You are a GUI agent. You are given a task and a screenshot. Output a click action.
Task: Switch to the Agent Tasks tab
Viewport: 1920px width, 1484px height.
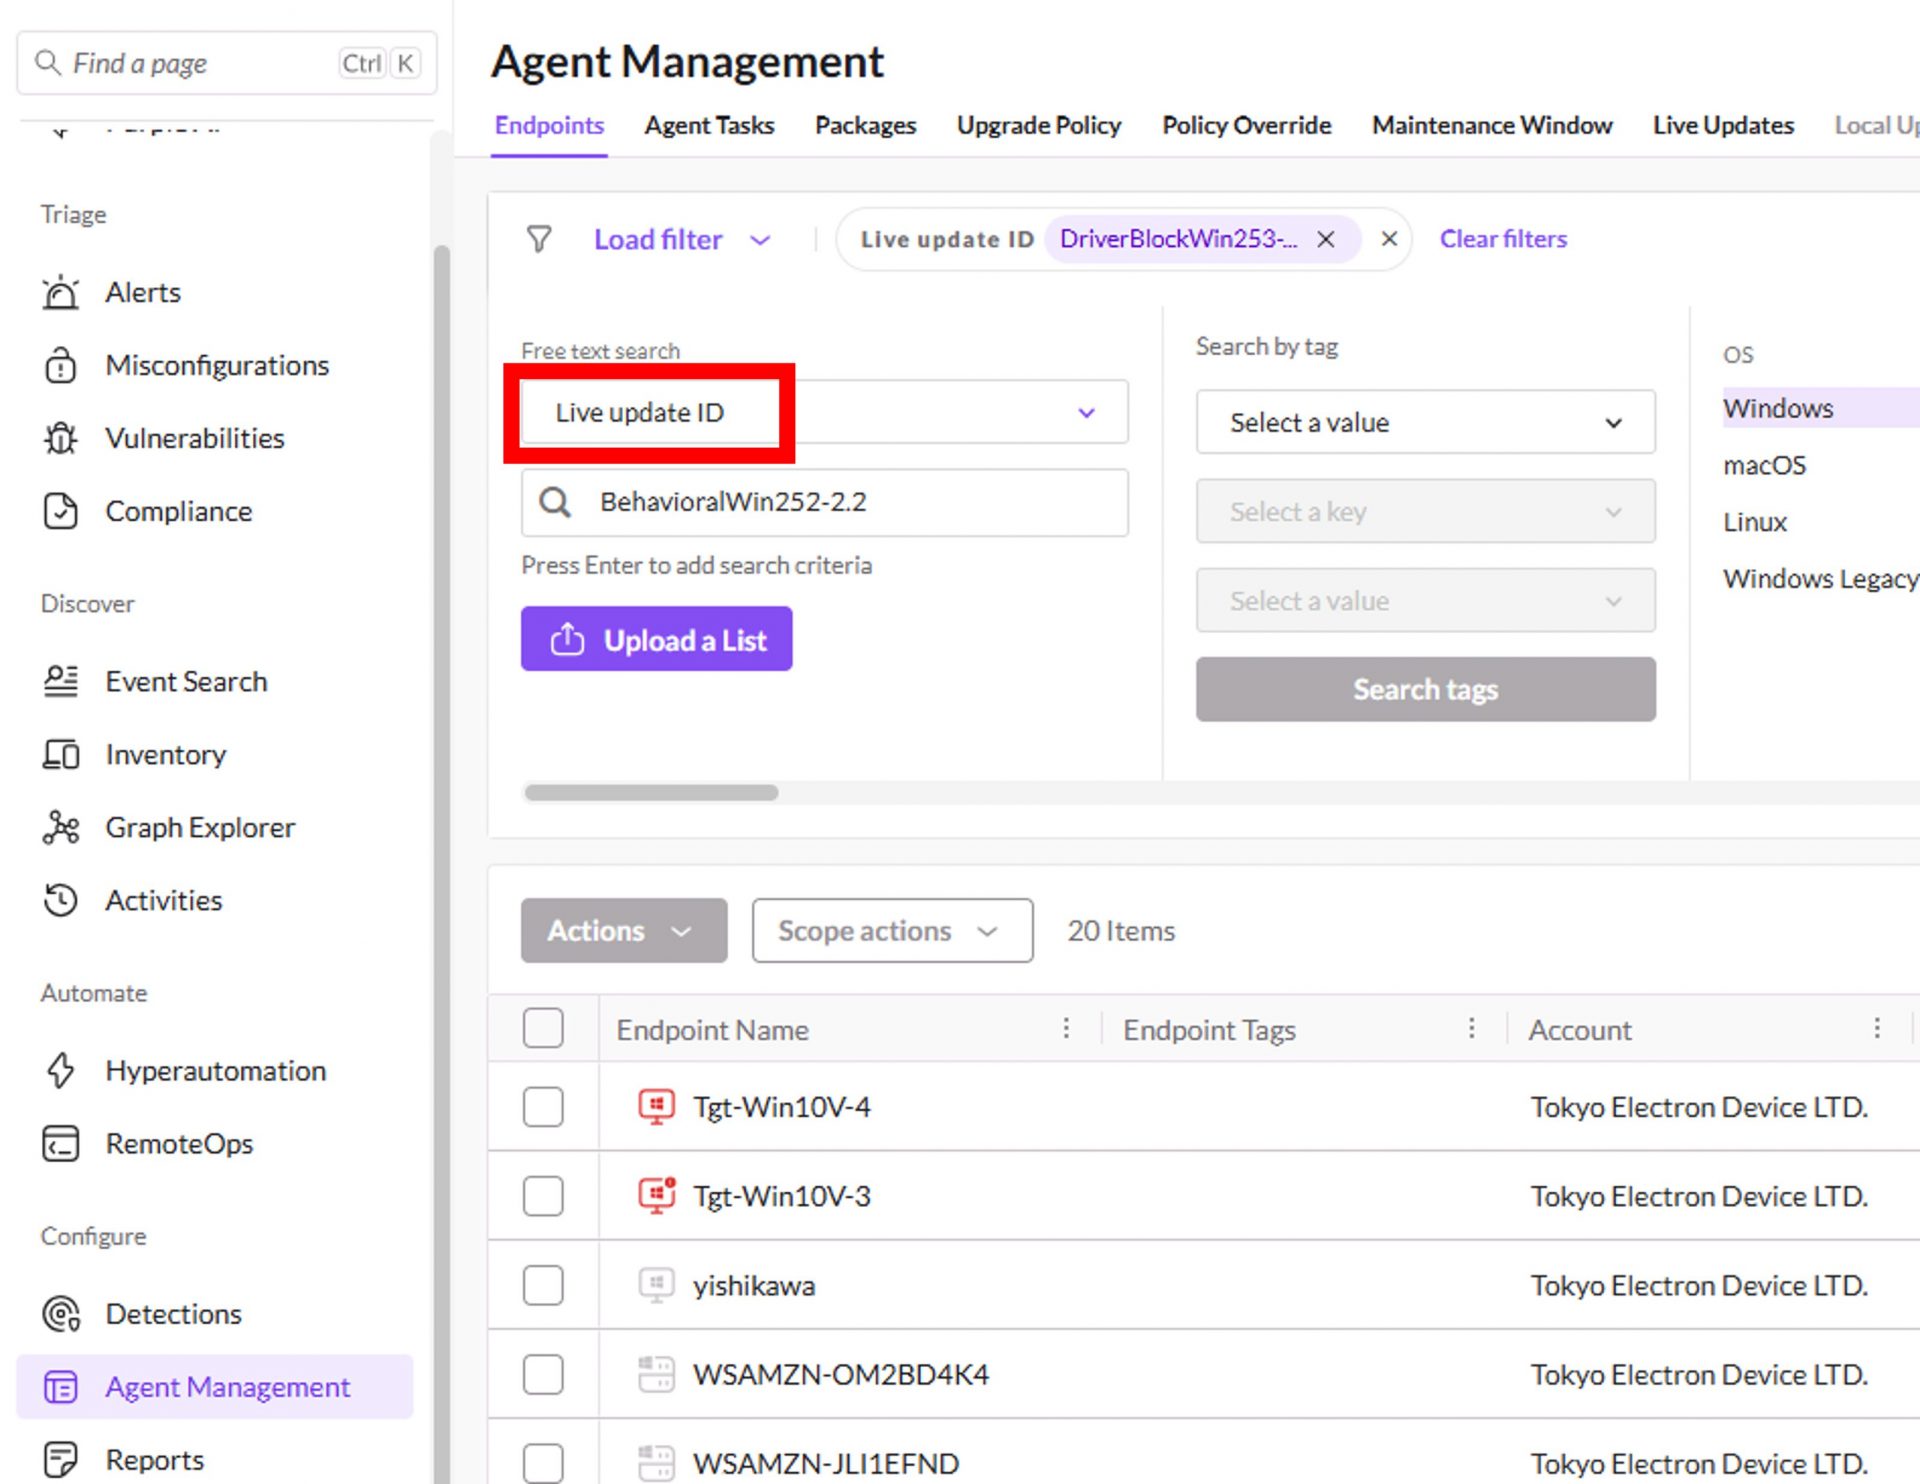click(x=709, y=125)
